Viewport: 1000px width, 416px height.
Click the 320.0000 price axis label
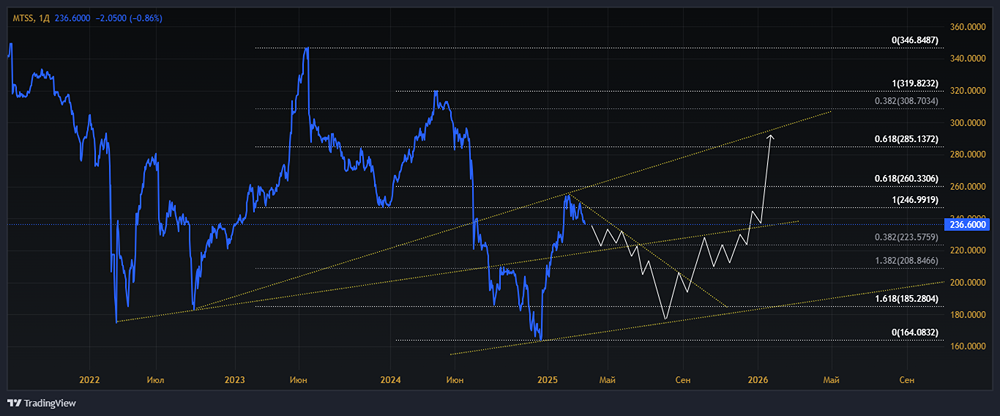point(968,91)
